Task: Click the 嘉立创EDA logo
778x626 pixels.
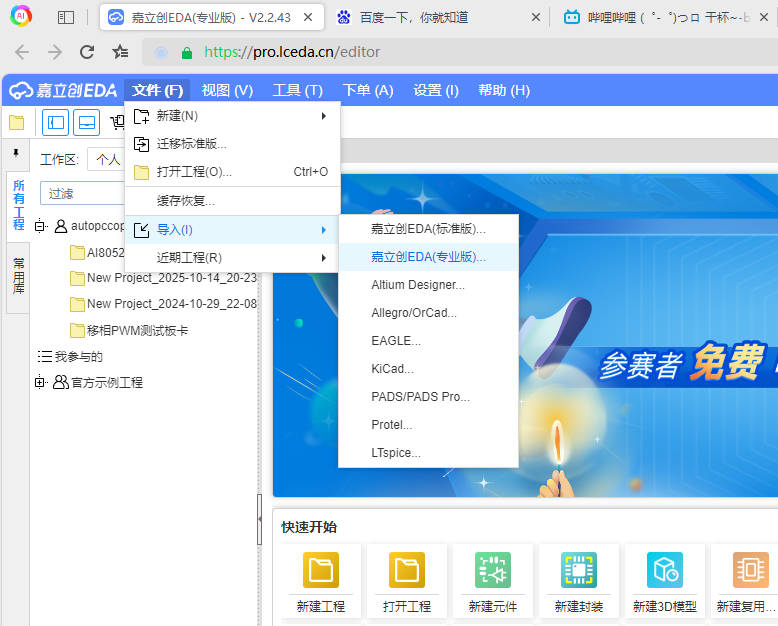Action: 64,90
